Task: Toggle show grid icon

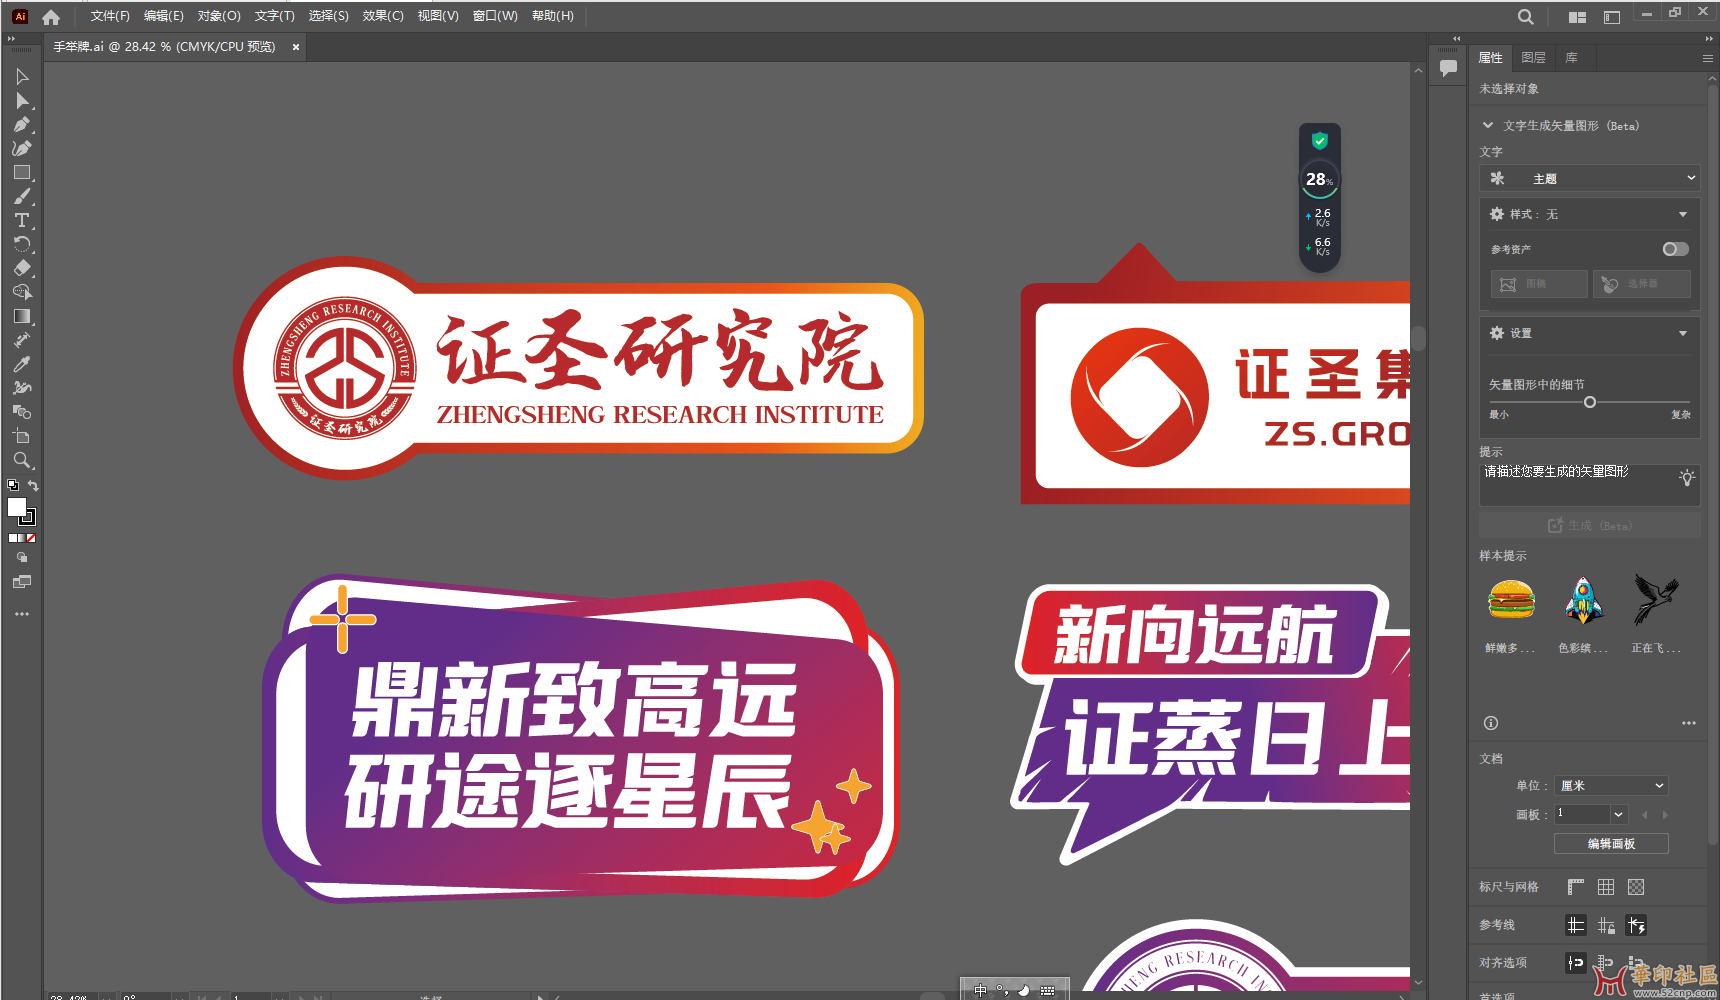Action: 1606,887
